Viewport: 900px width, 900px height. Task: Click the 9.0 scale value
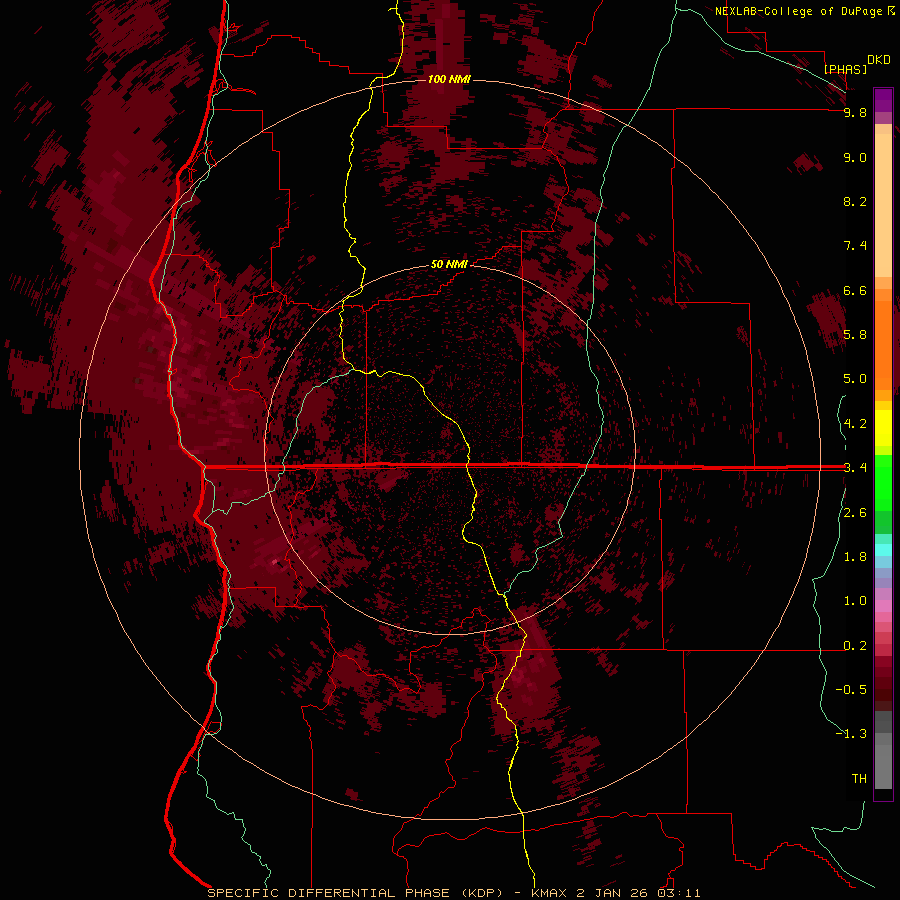pyautogui.click(x=855, y=157)
